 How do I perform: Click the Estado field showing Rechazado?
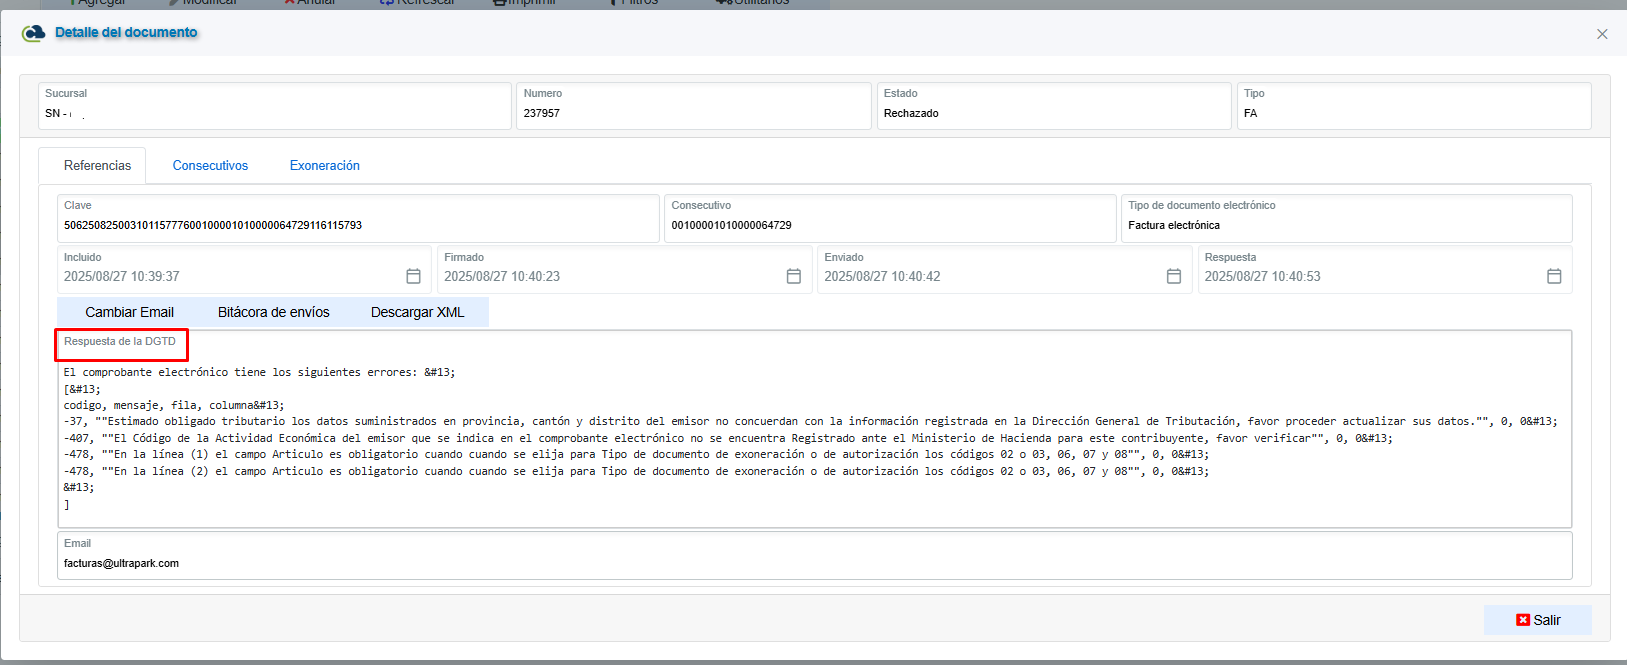tap(1052, 113)
